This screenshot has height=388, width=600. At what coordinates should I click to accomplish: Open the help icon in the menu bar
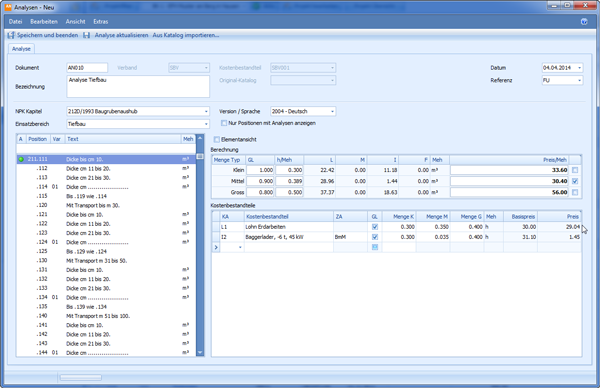pos(584,22)
